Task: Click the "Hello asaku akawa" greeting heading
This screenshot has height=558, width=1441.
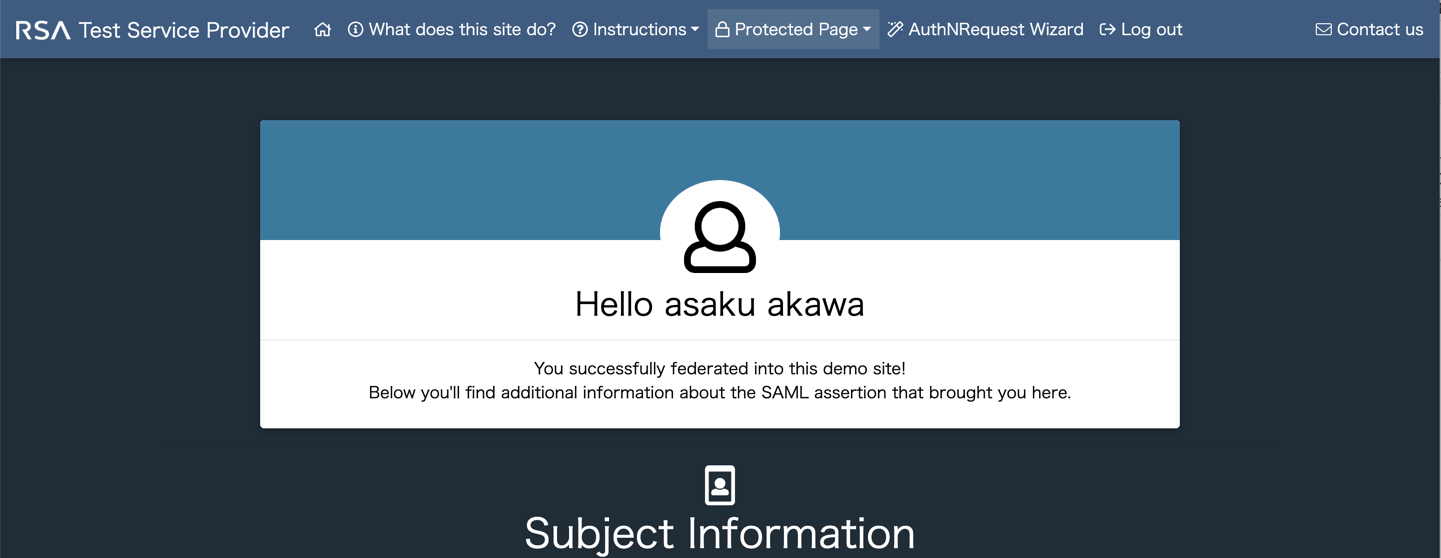Action: (x=720, y=304)
